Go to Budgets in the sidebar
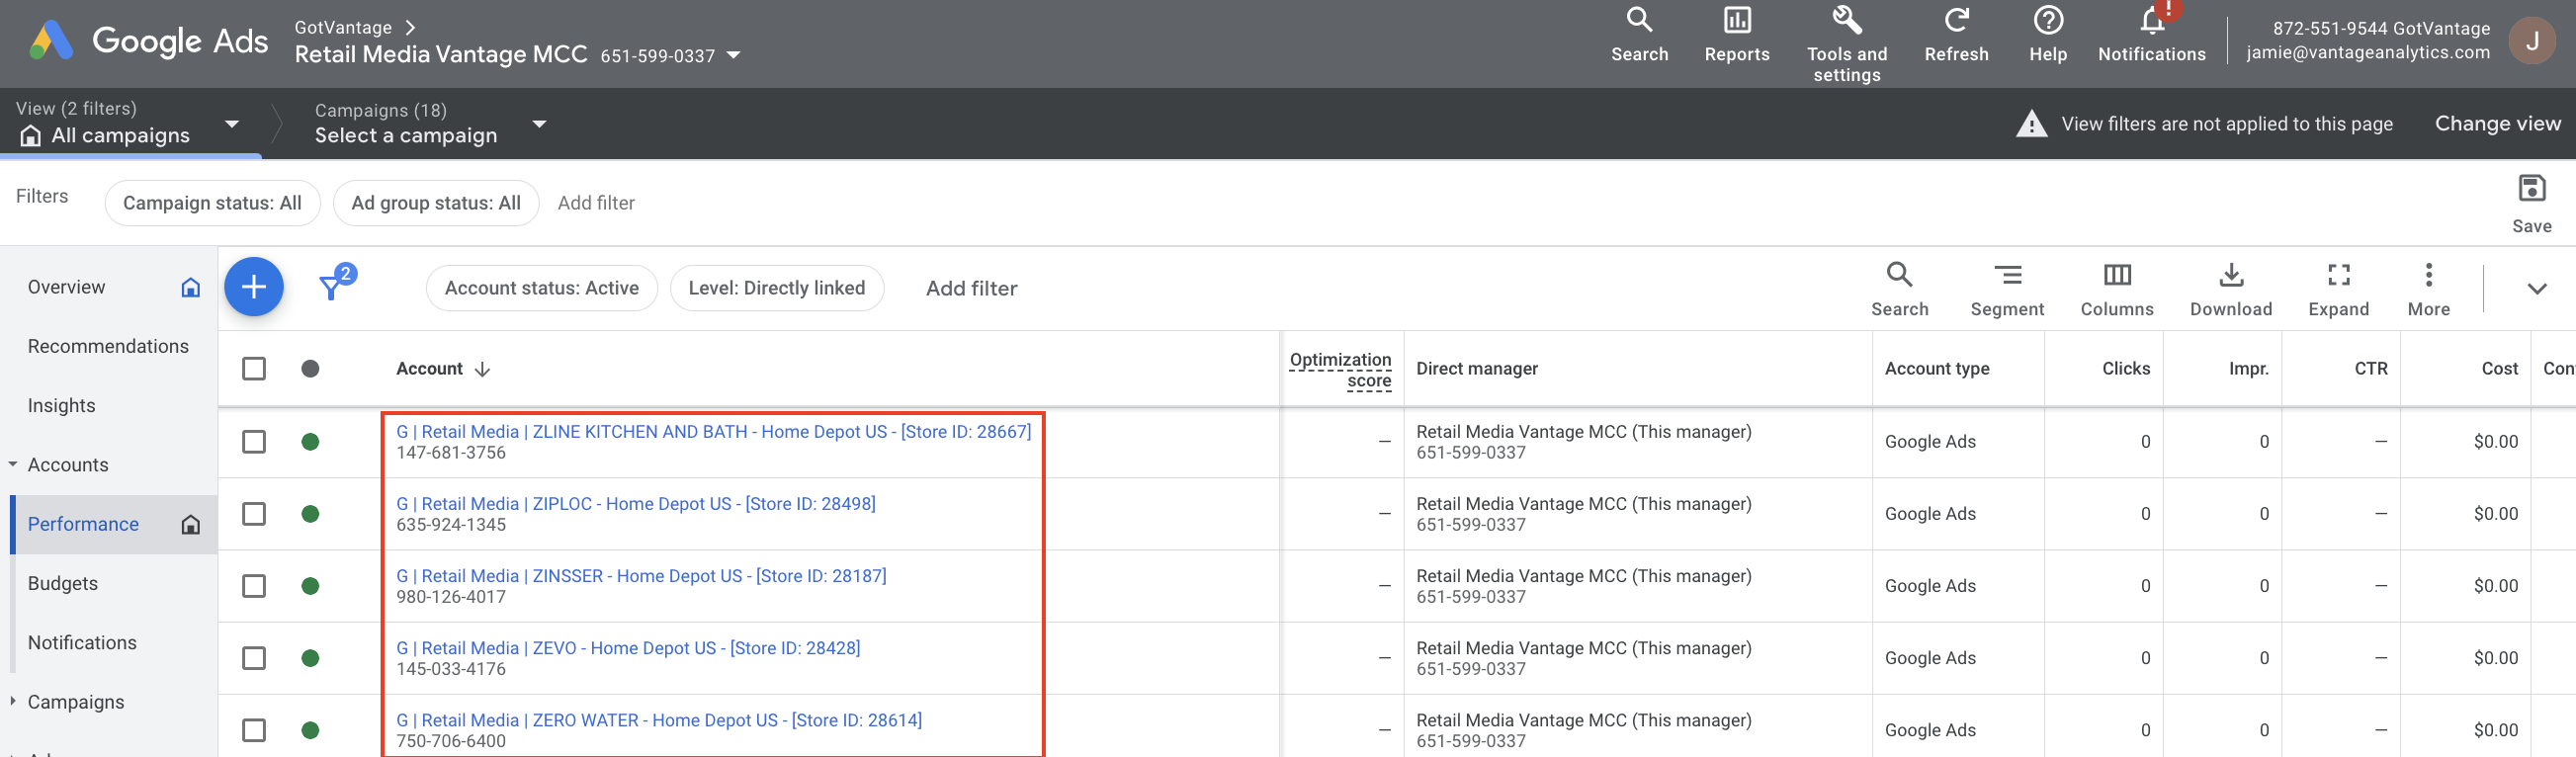The image size is (2576, 757). (x=62, y=584)
